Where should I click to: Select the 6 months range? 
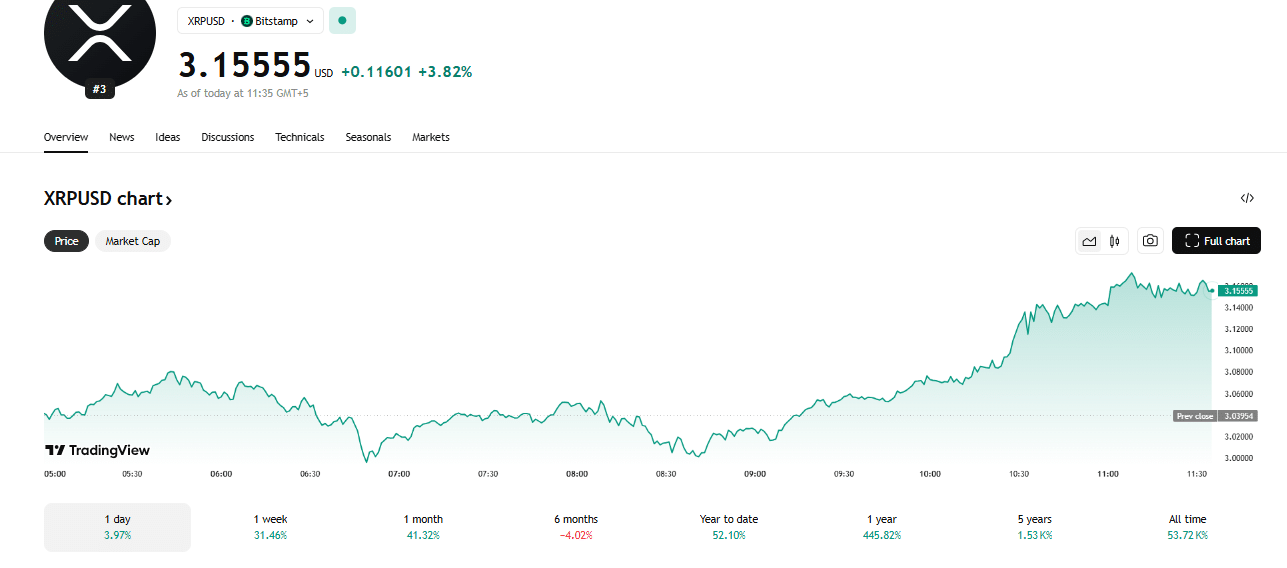[x=576, y=527]
